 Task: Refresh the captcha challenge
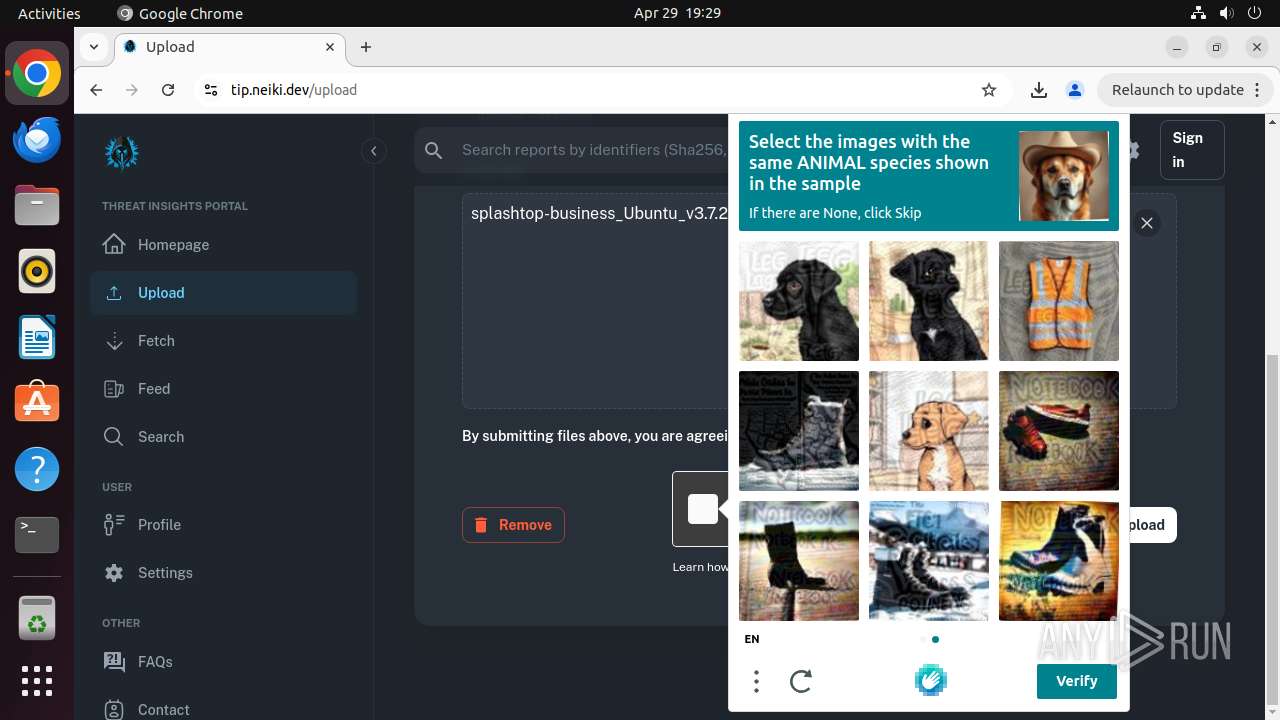801,682
